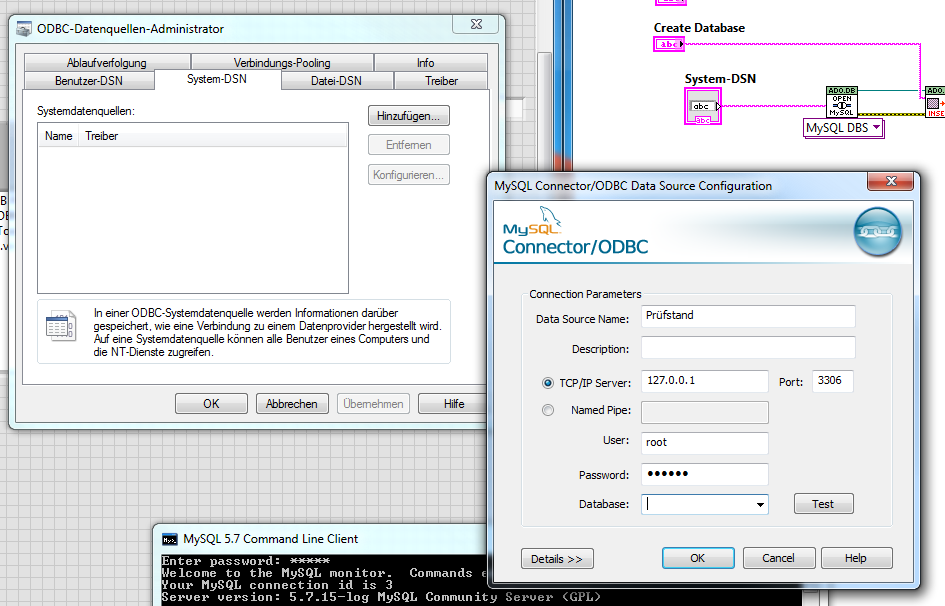Screen dimensions: 945x606
Task: Click the Port field showing 3306
Action: point(832,381)
